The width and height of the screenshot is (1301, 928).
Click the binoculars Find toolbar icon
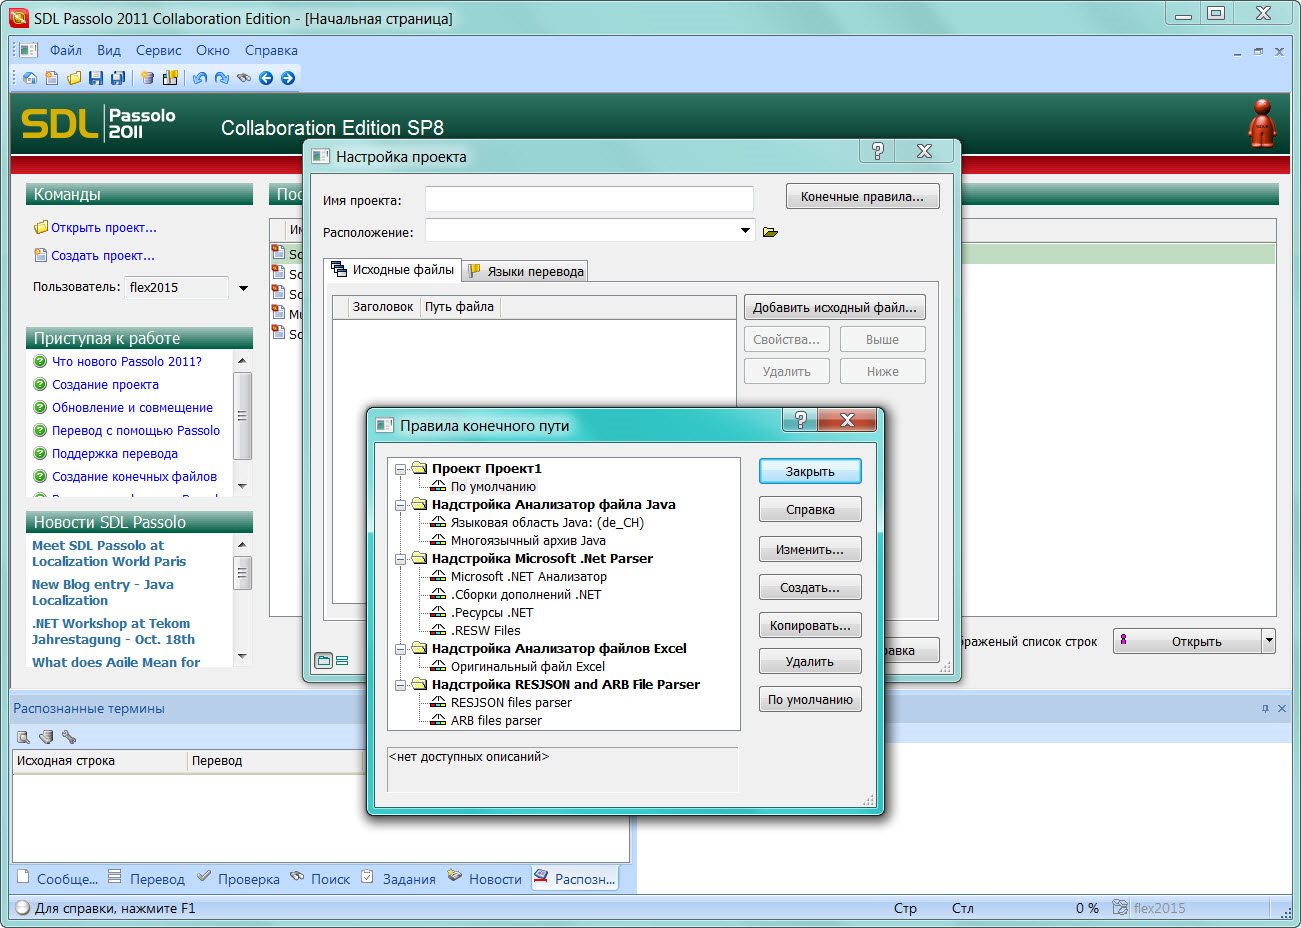point(244,78)
